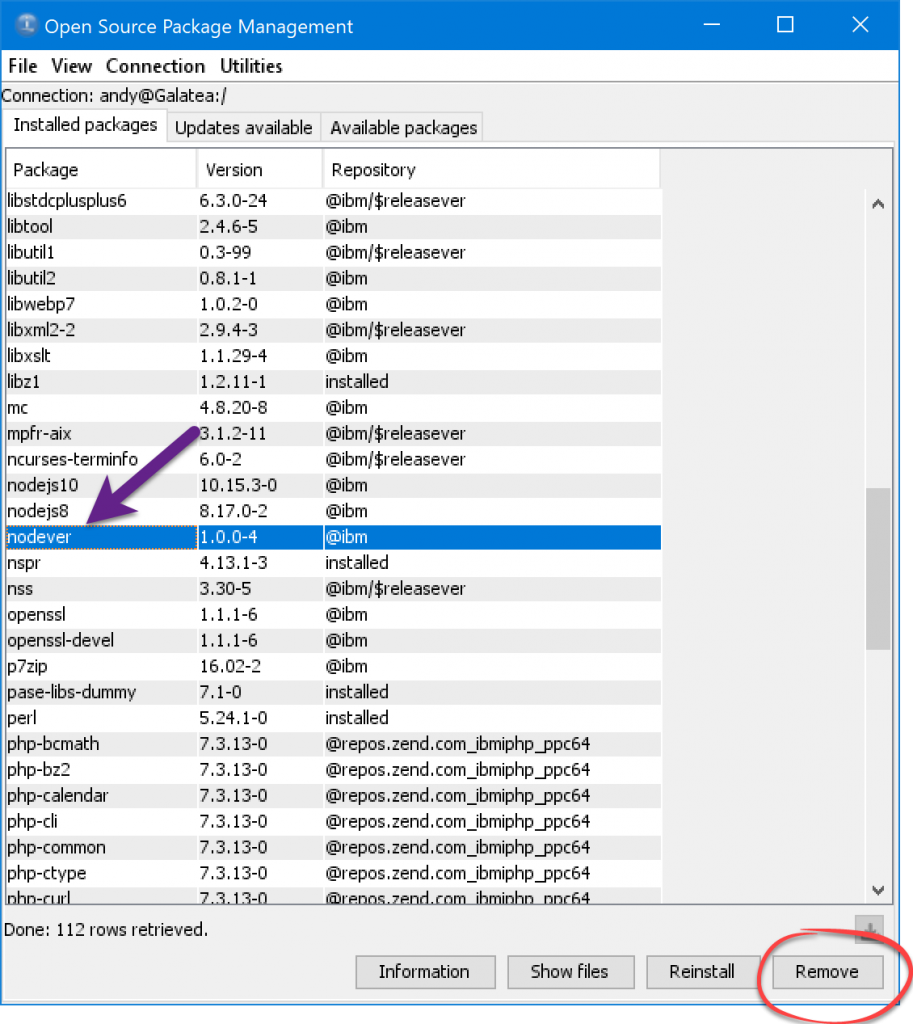Click the Information button

click(x=424, y=971)
